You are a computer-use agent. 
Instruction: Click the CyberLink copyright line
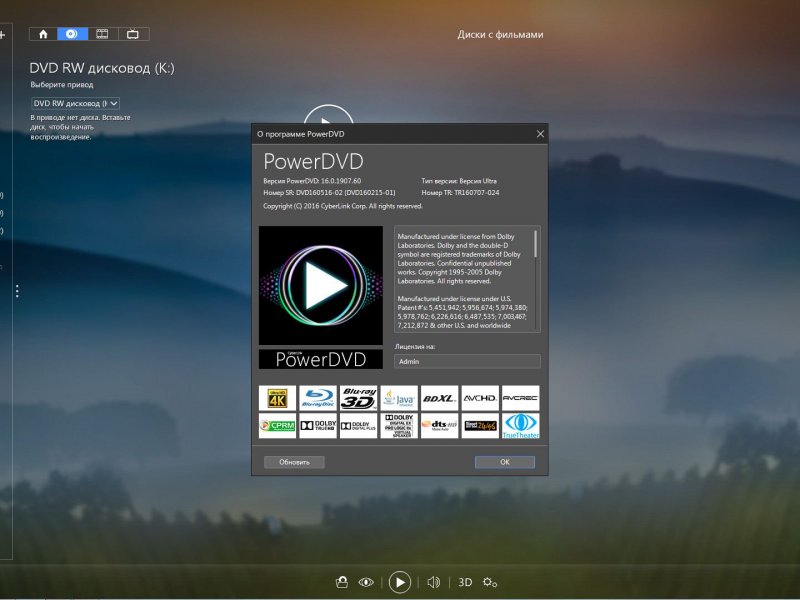point(343,206)
